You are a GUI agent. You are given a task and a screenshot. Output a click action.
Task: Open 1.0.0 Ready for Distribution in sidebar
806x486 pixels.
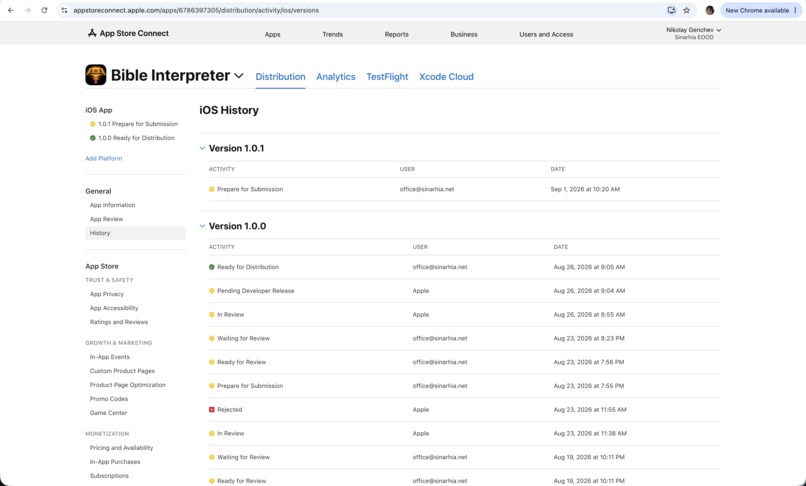(136, 138)
